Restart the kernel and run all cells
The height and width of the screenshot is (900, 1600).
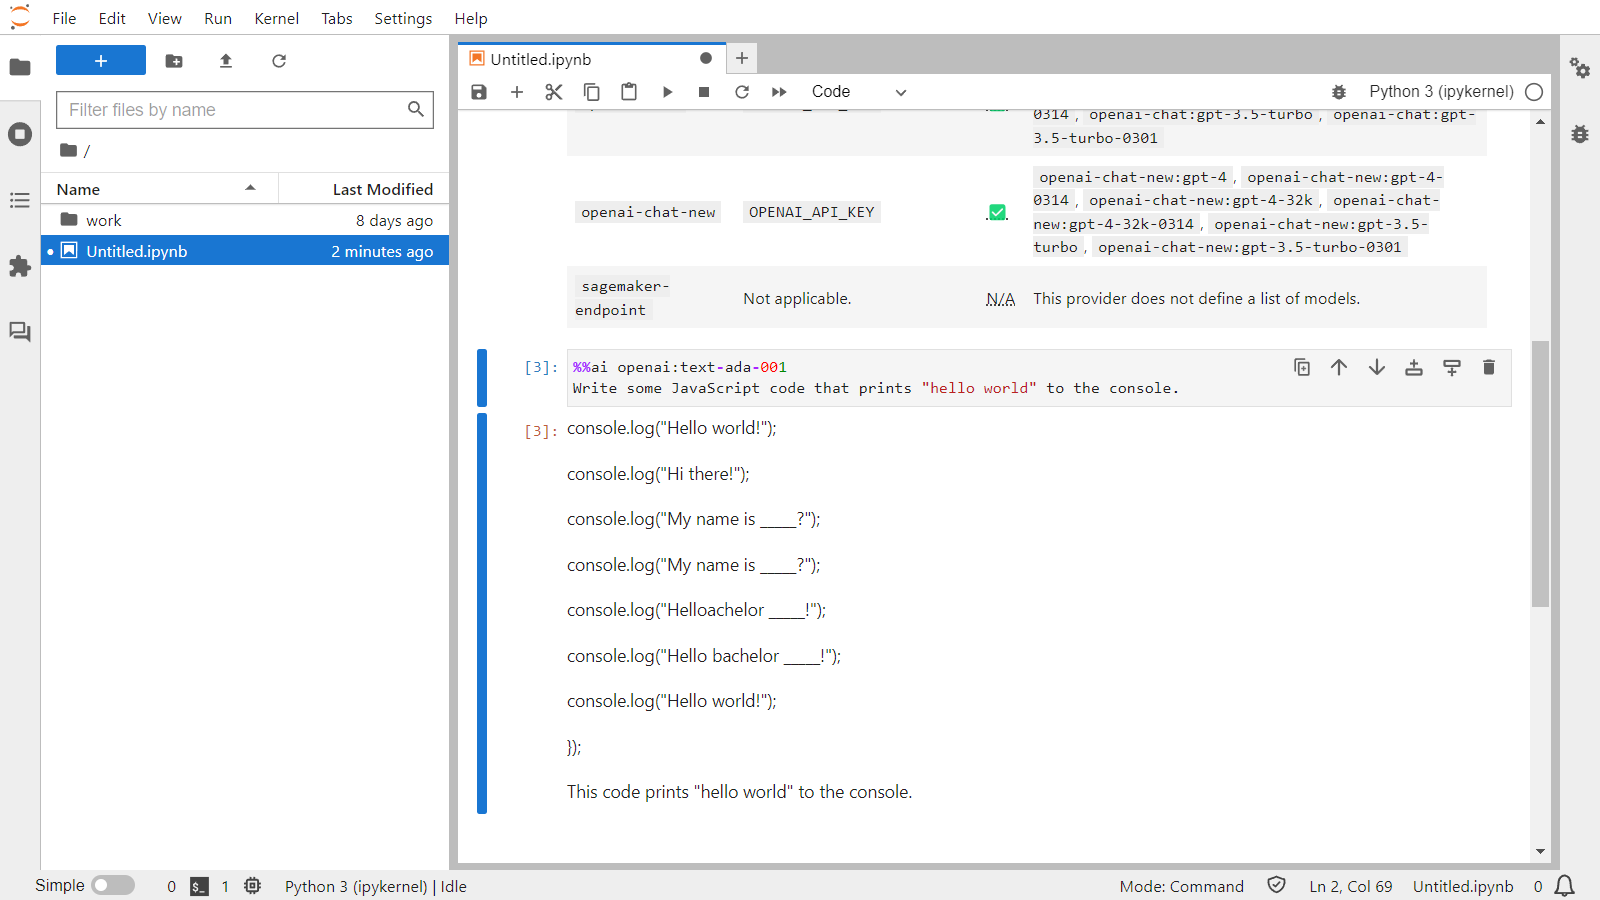click(x=779, y=91)
